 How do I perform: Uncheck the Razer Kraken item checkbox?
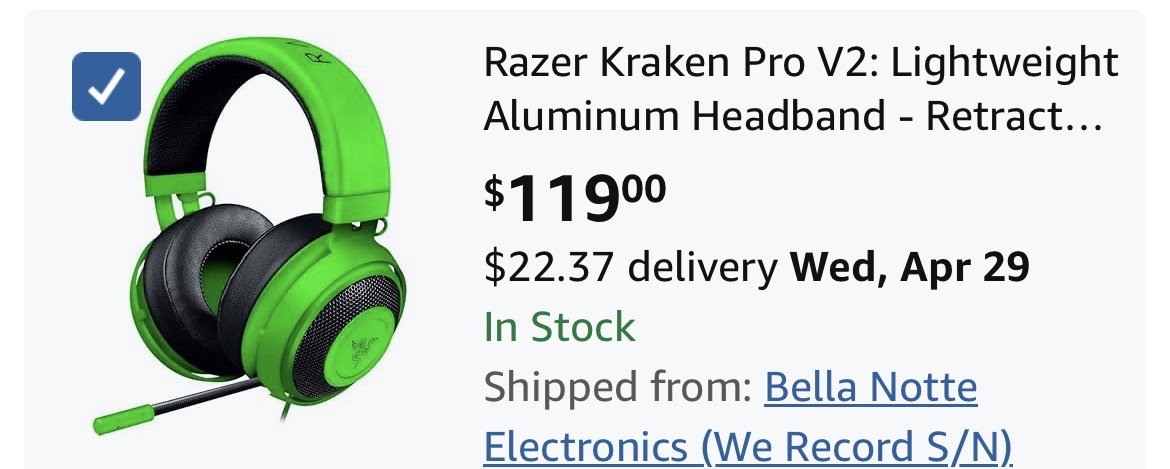tap(106, 86)
